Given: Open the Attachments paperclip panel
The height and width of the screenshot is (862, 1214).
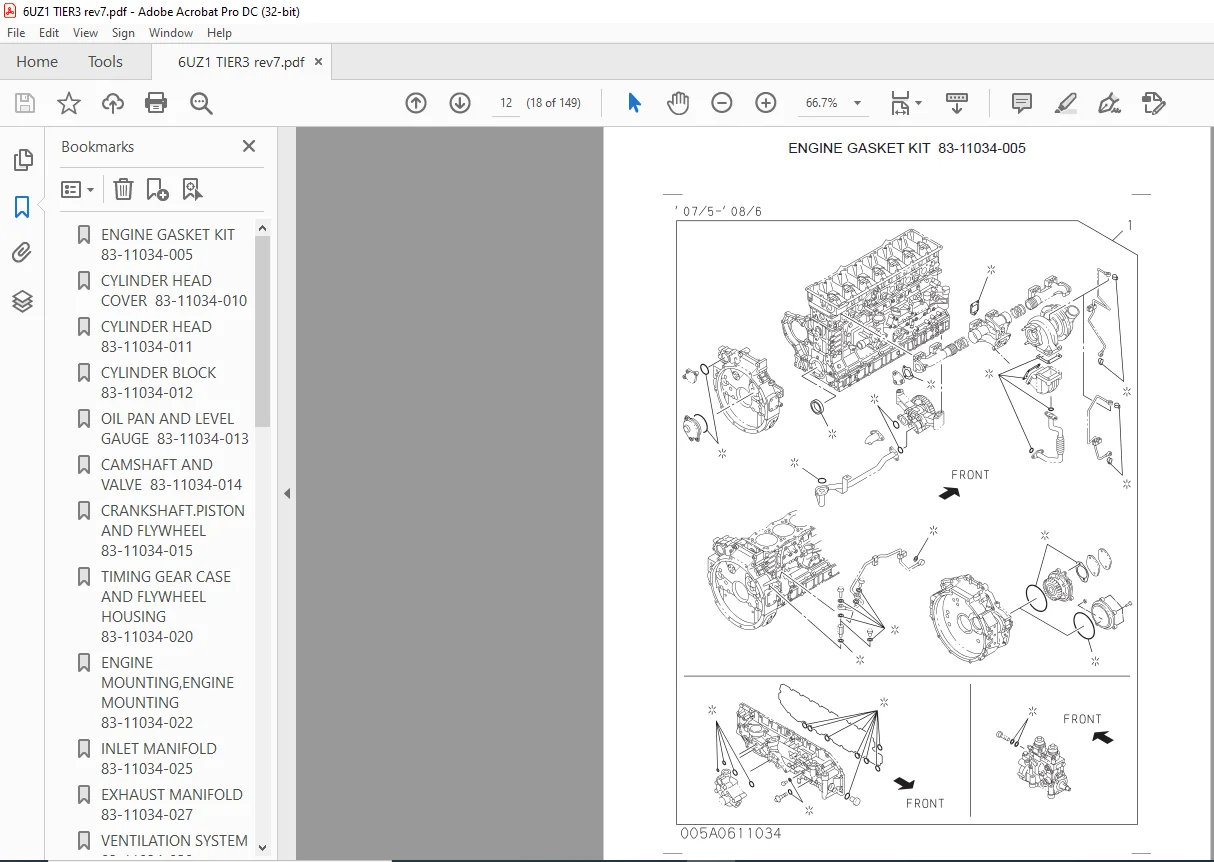Looking at the screenshot, I should tap(22, 254).
